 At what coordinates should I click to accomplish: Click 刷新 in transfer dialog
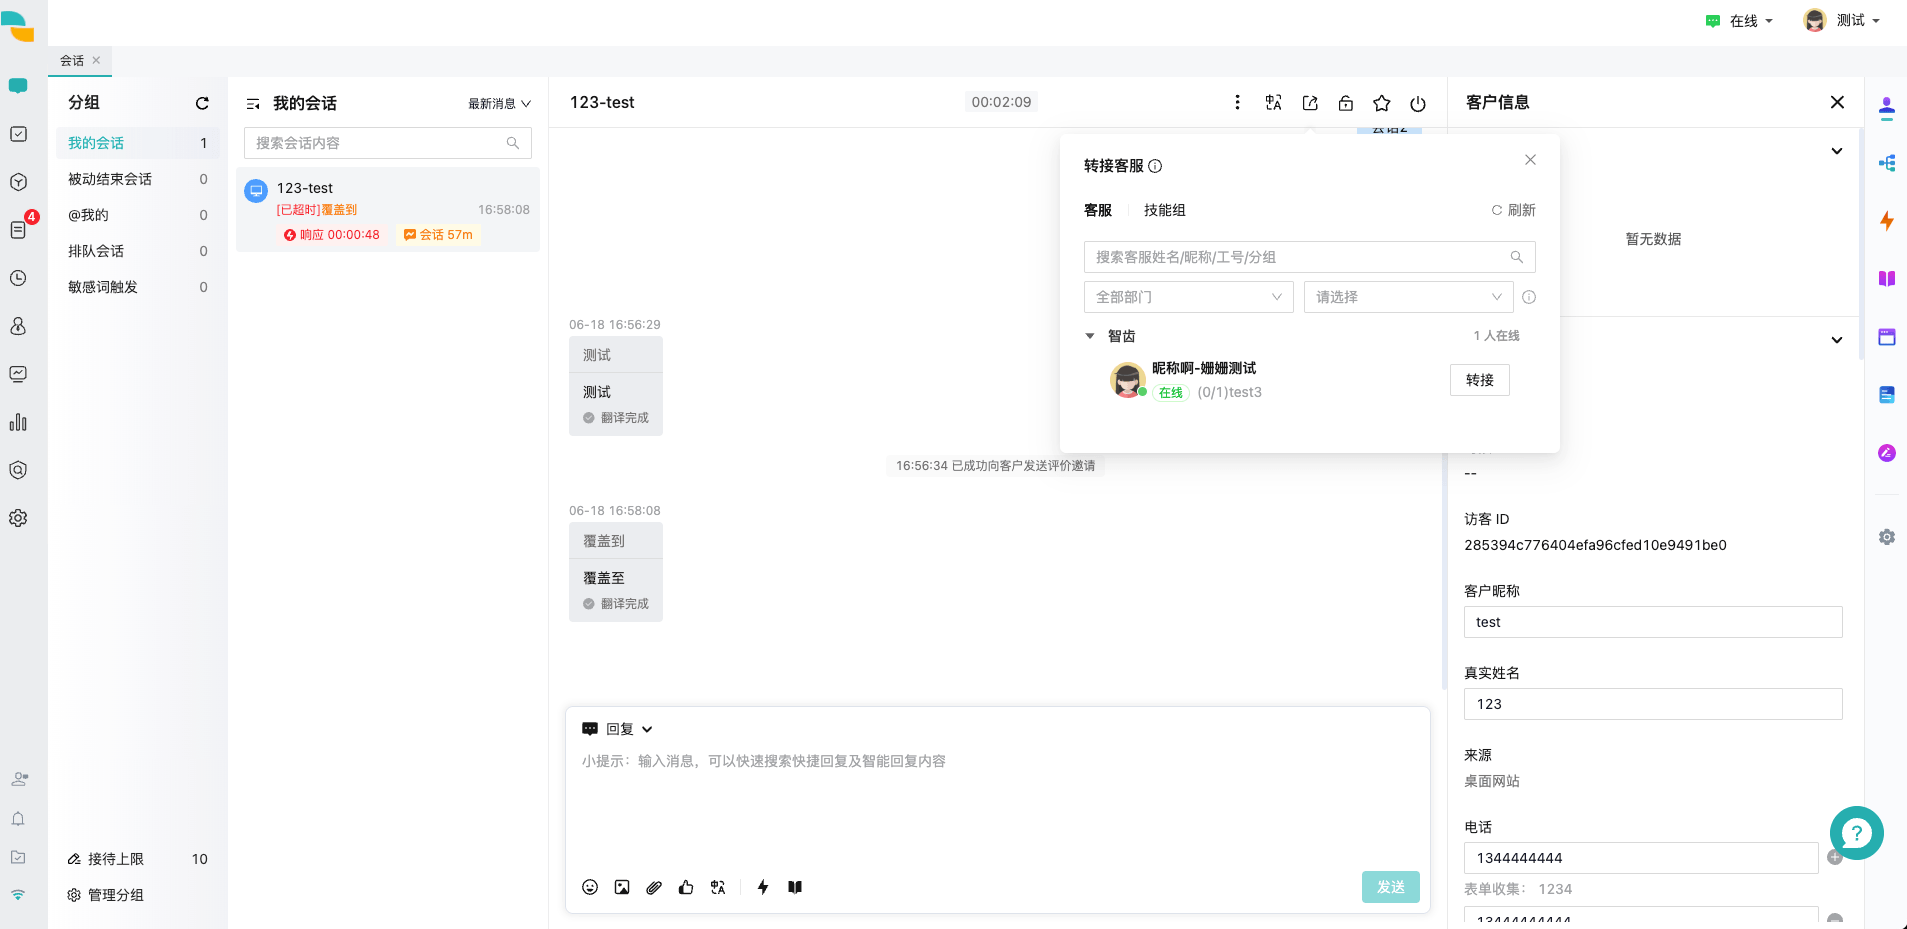pyautogui.click(x=1513, y=210)
